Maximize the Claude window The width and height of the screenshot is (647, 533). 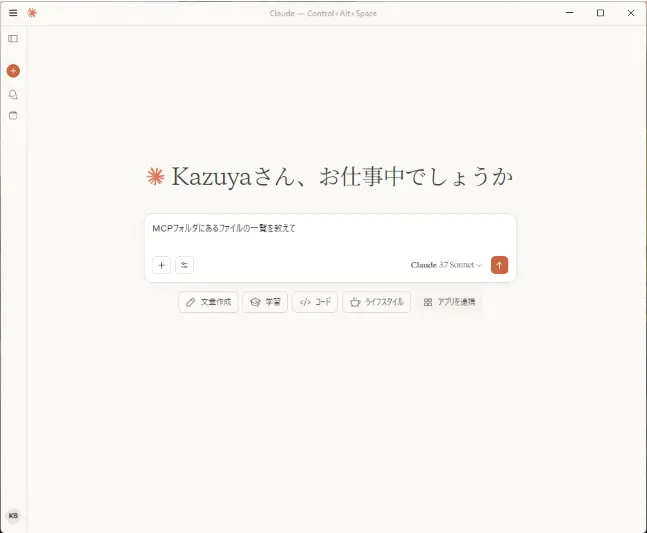tap(600, 13)
